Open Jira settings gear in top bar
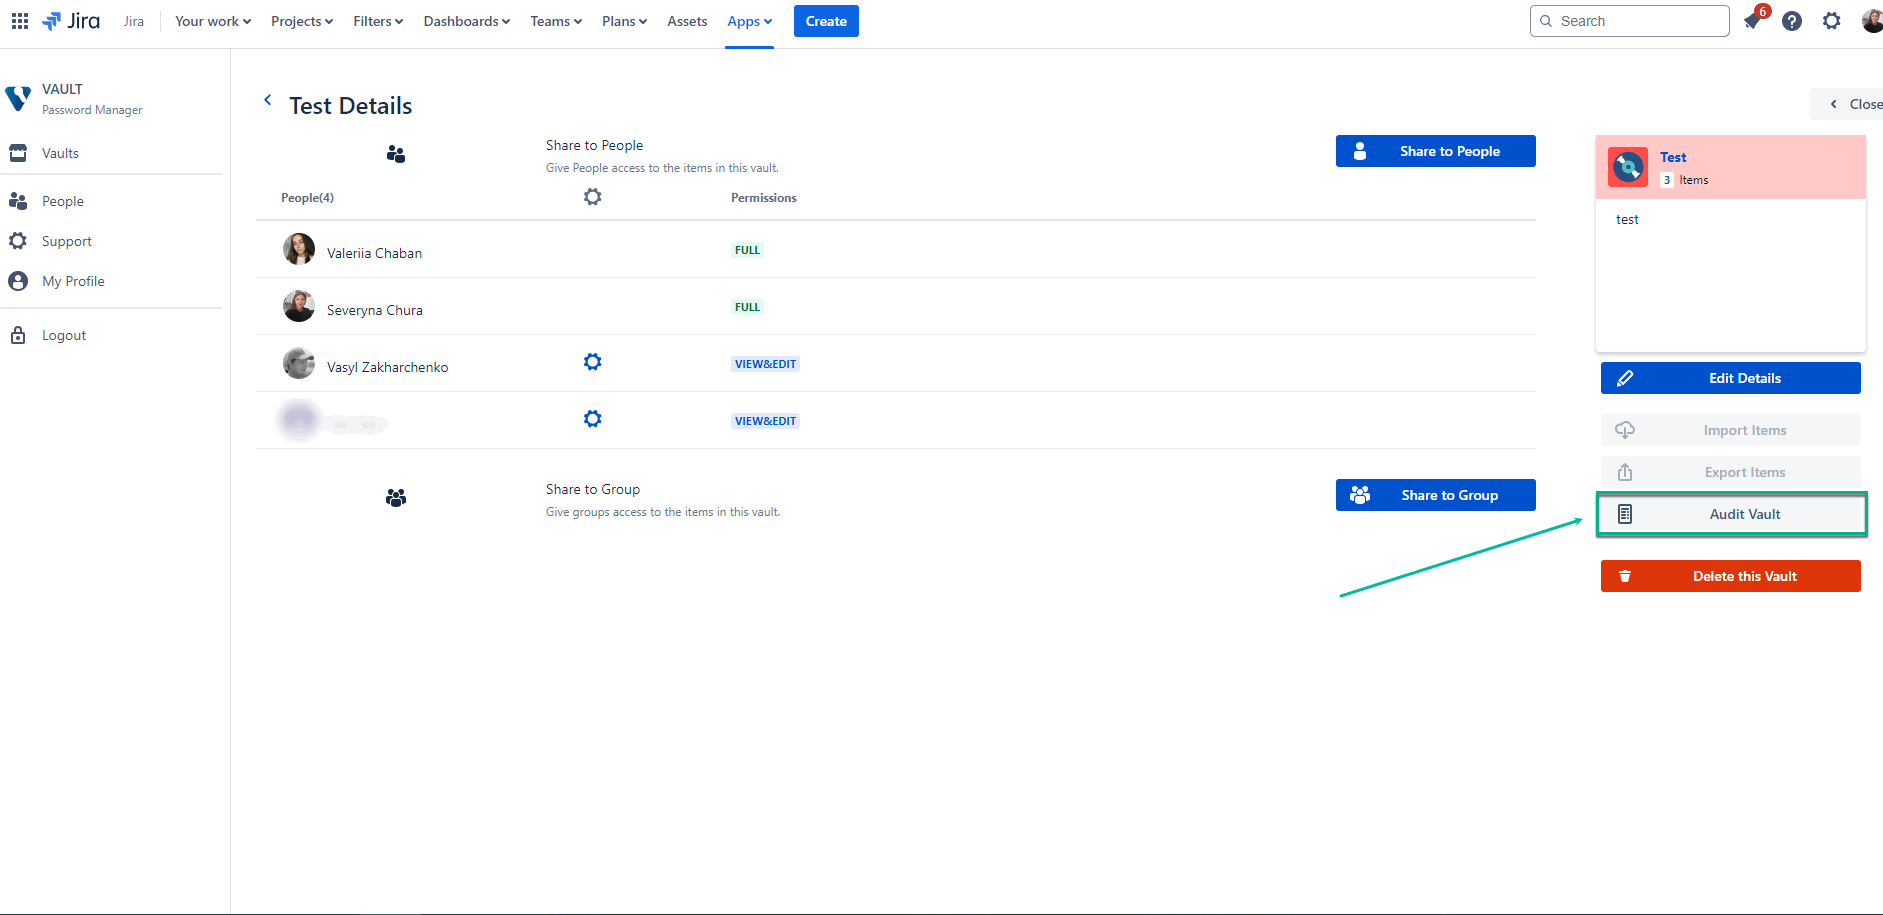Image resolution: width=1883 pixels, height=915 pixels. [x=1832, y=20]
